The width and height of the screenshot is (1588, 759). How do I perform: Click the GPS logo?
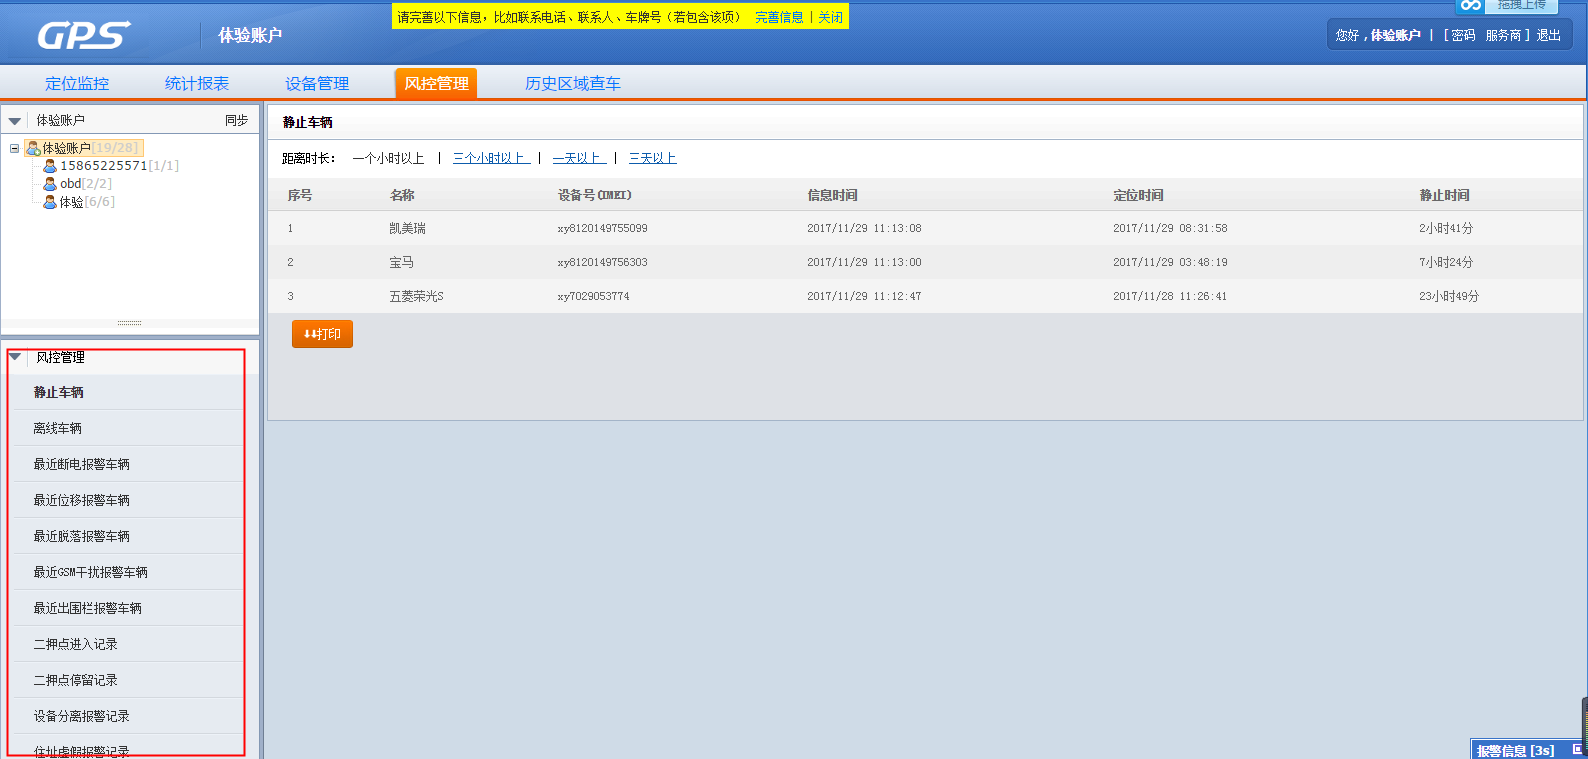click(x=84, y=35)
